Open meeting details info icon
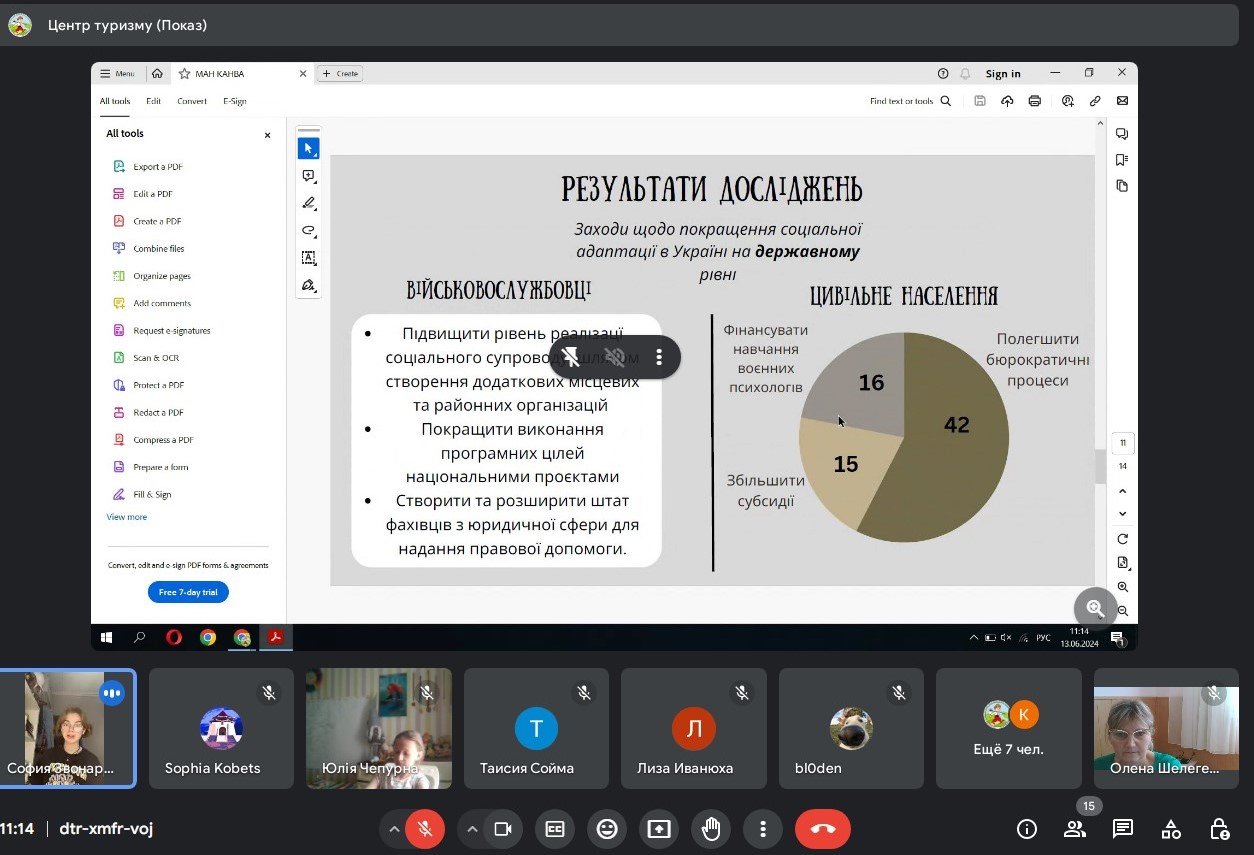This screenshot has width=1254, height=855. coord(1027,829)
